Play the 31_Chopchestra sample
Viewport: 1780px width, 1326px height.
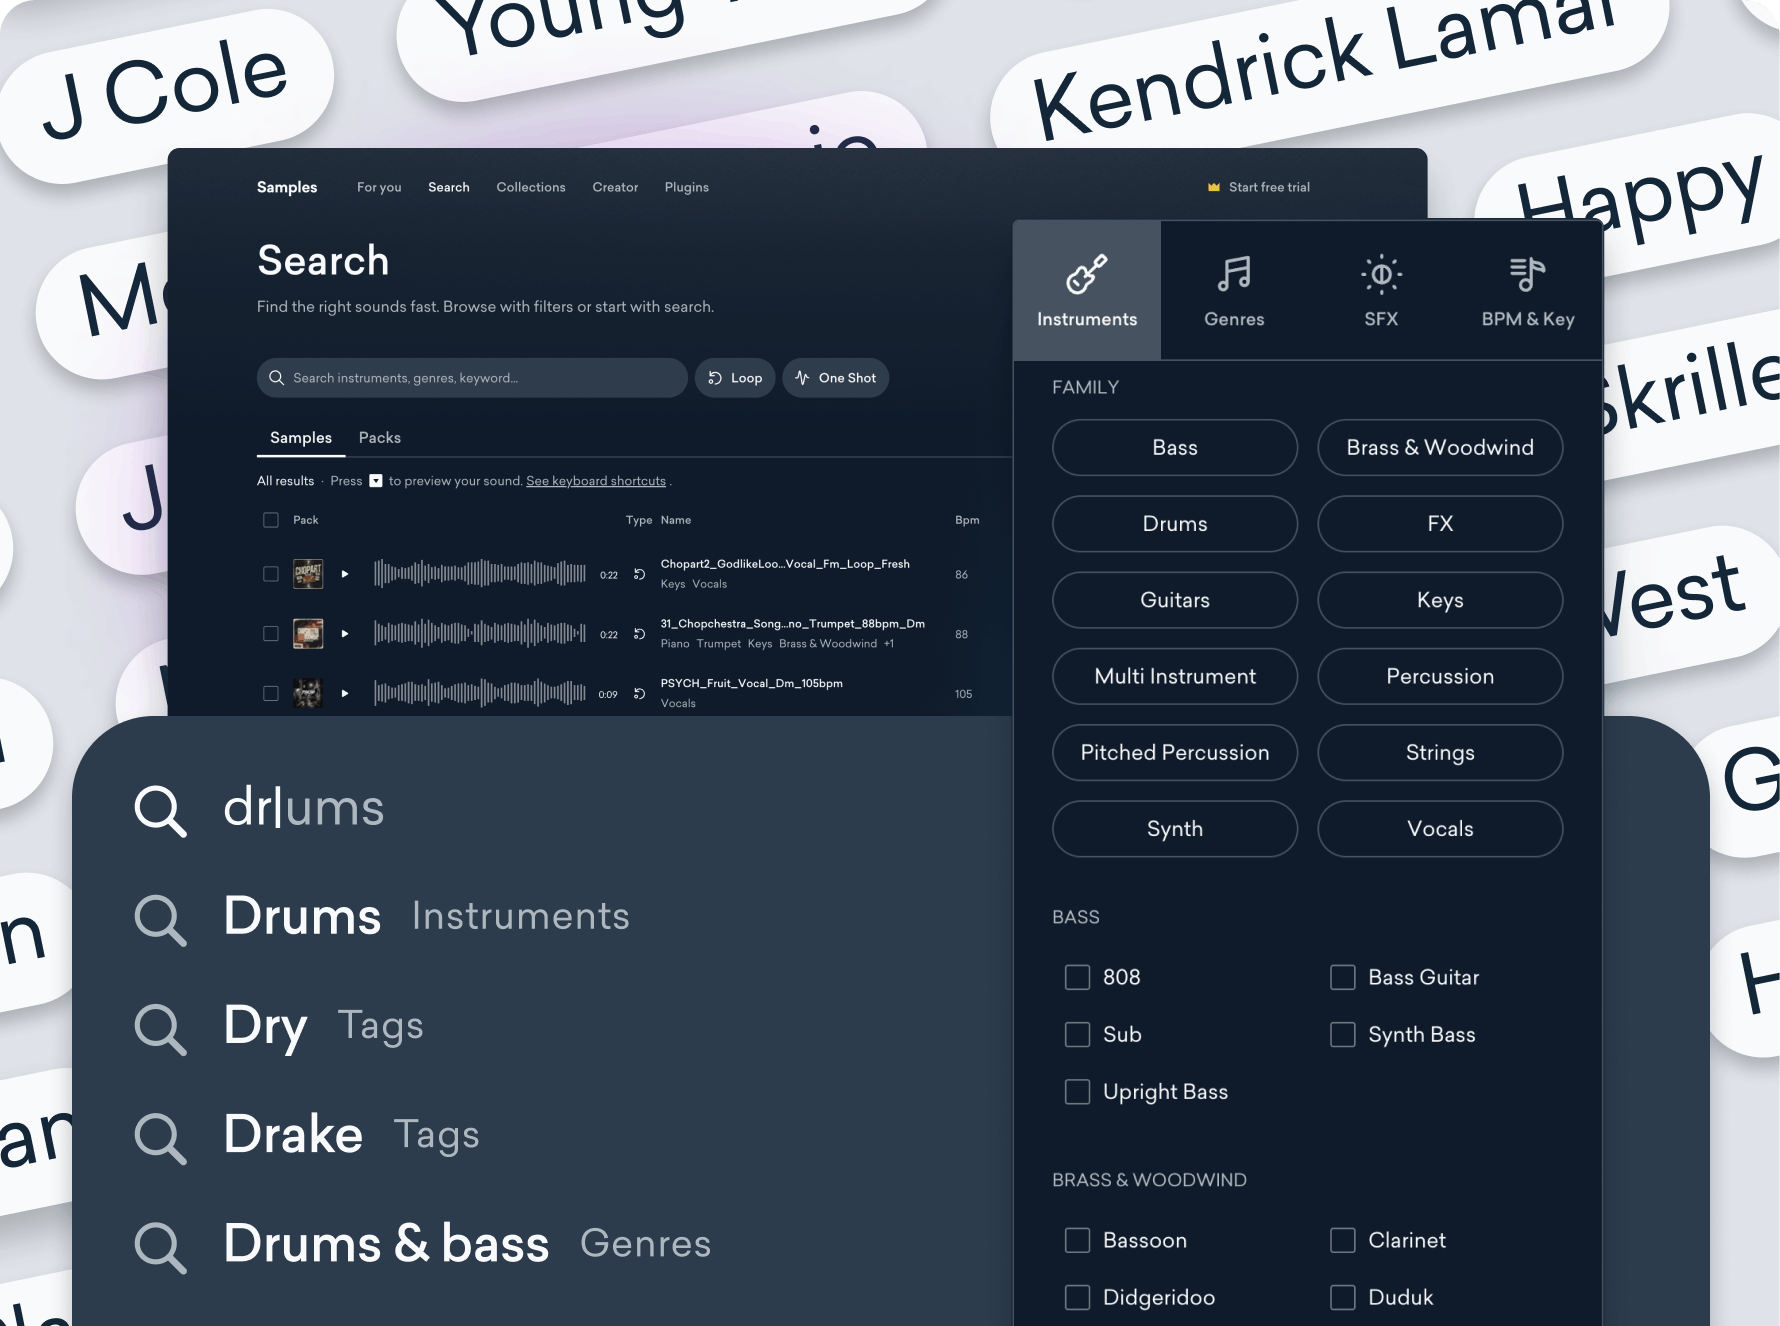coord(345,634)
